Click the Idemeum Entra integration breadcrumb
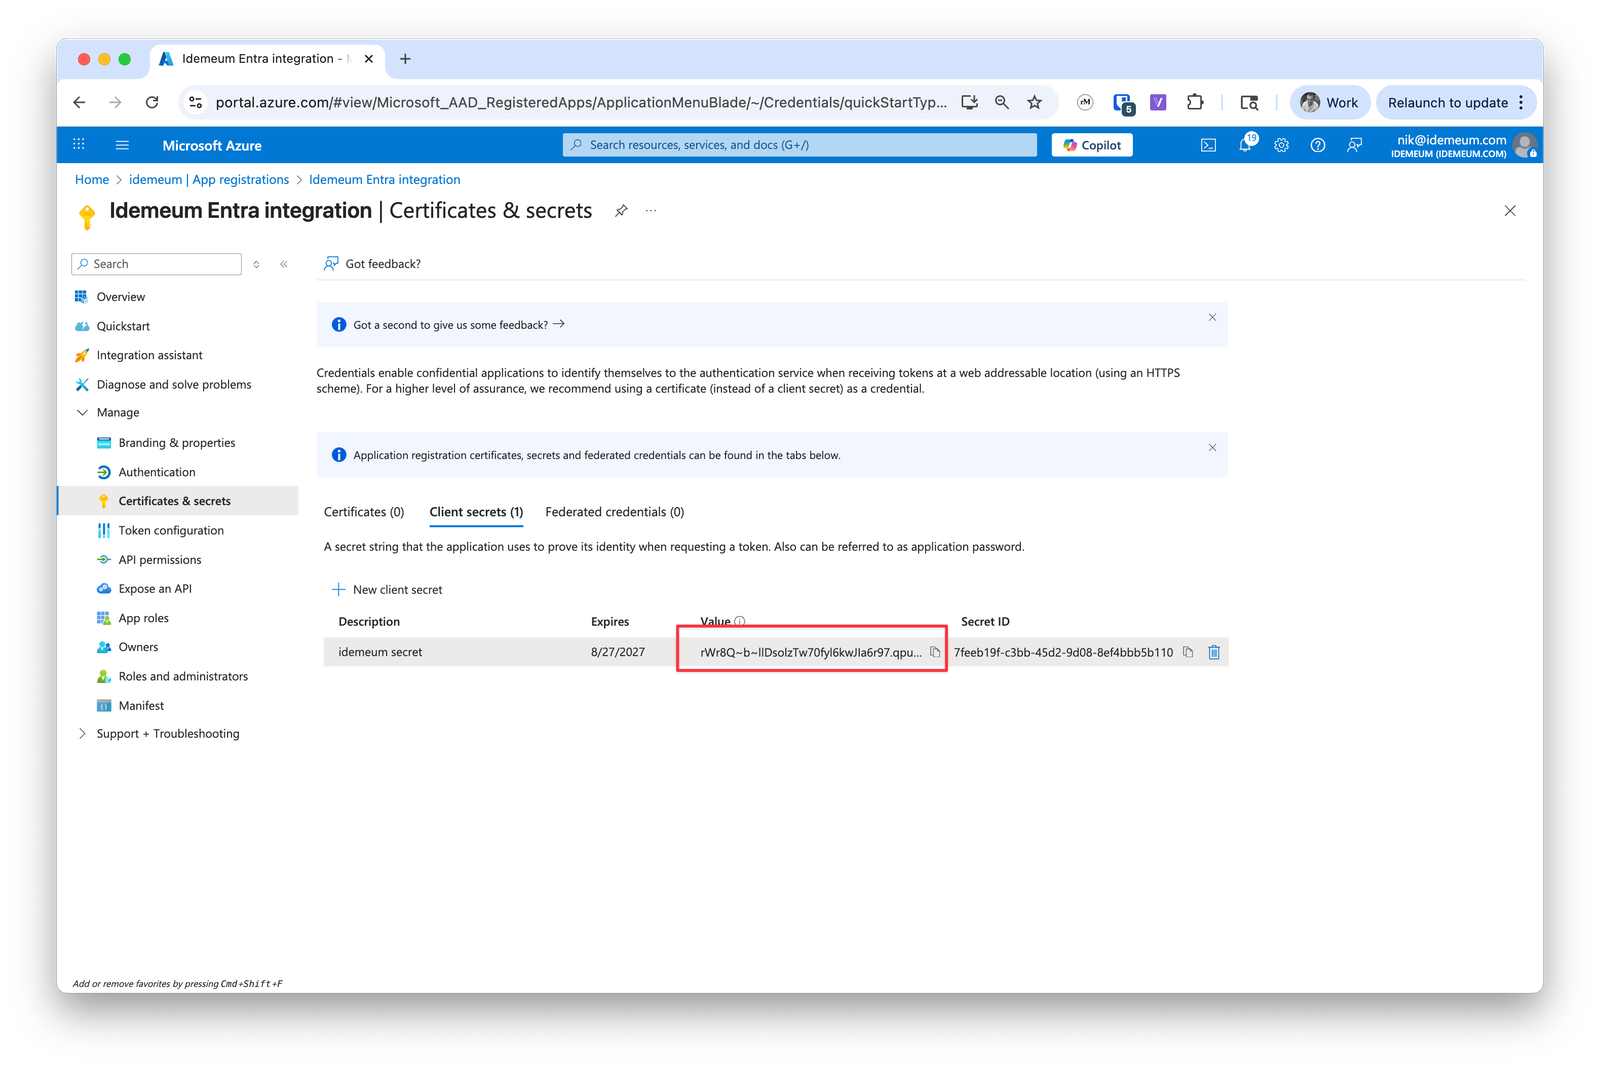1600x1068 pixels. [385, 180]
